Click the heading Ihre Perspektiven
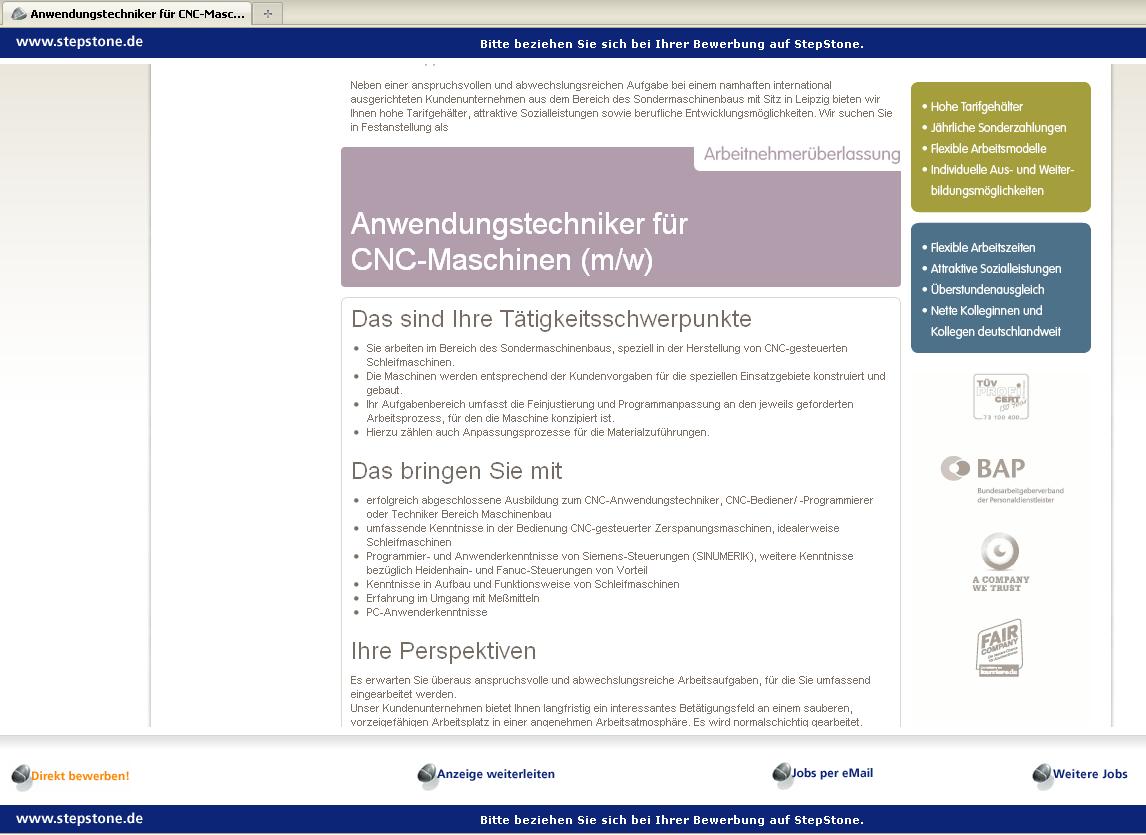The height and width of the screenshot is (835, 1146). tap(443, 651)
